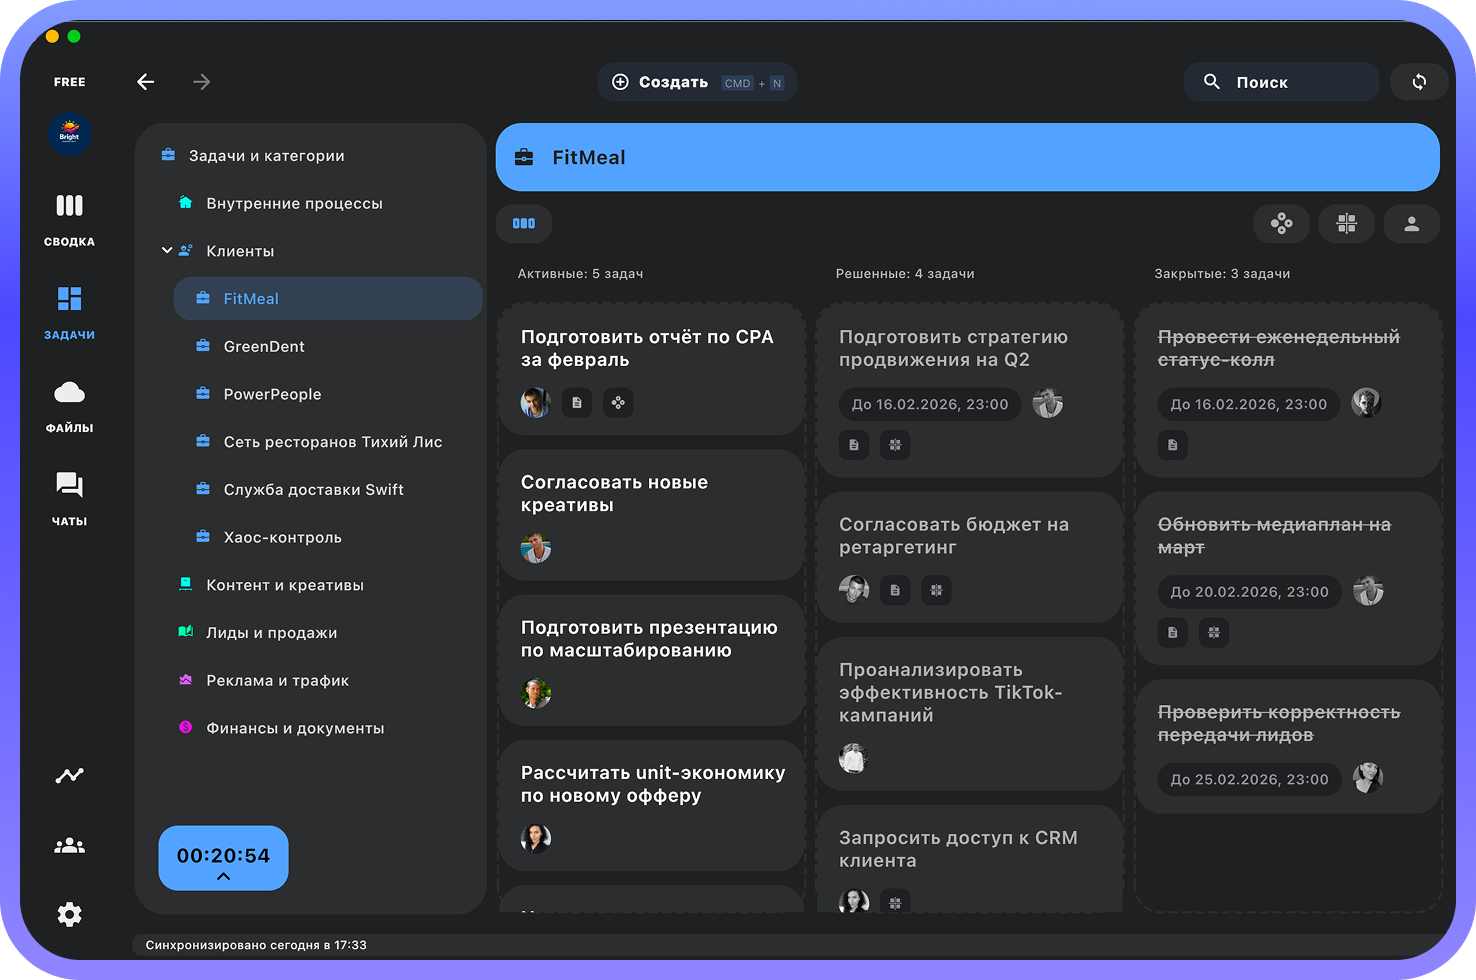Open the Сводка section
Viewport: 1476px width, 980px height.
coord(69,220)
